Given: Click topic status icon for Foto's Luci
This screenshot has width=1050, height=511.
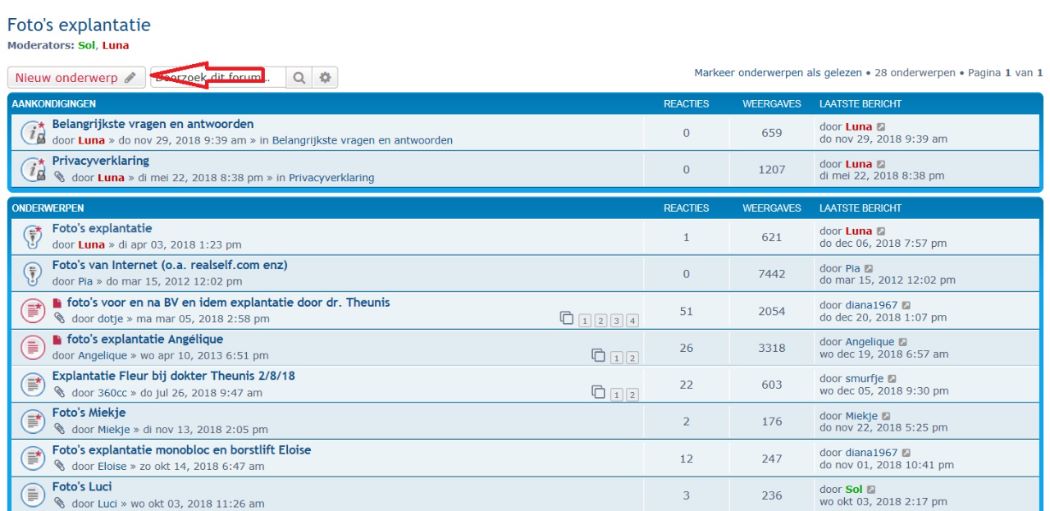Looking at the screenshot, I should click(31, 494).
